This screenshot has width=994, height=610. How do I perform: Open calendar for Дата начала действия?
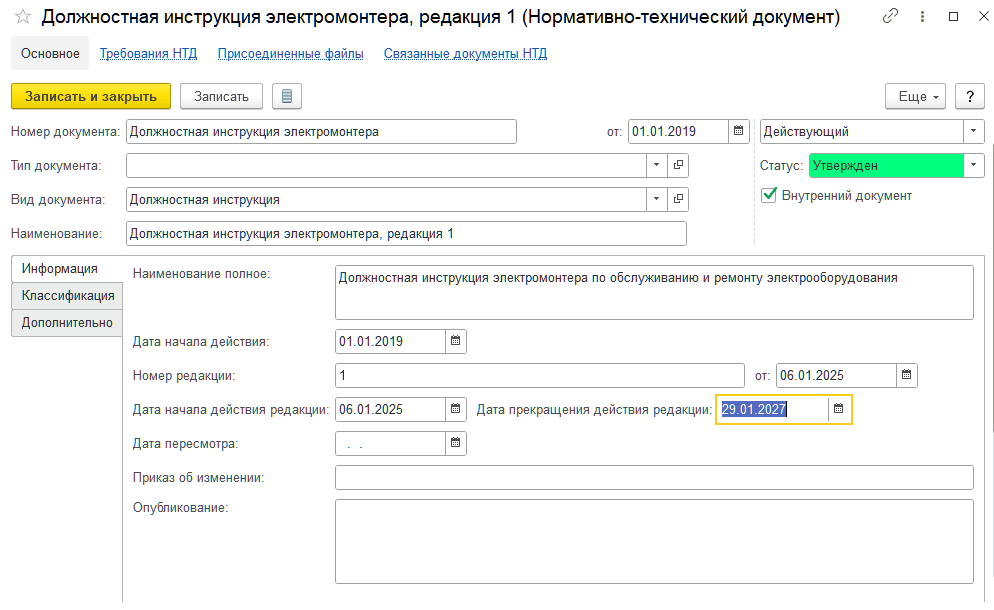point(455,341)
